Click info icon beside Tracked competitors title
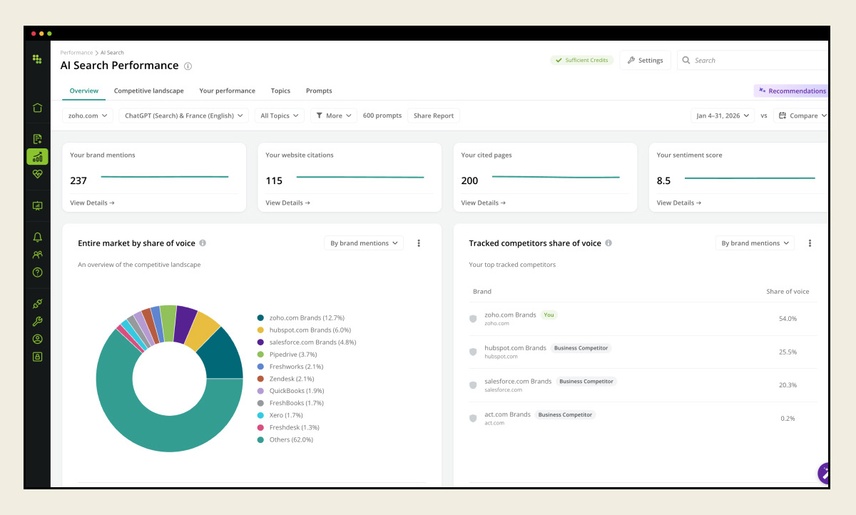Screen dimensions: 856x515 pyautogui.click(x=608, y=243)
